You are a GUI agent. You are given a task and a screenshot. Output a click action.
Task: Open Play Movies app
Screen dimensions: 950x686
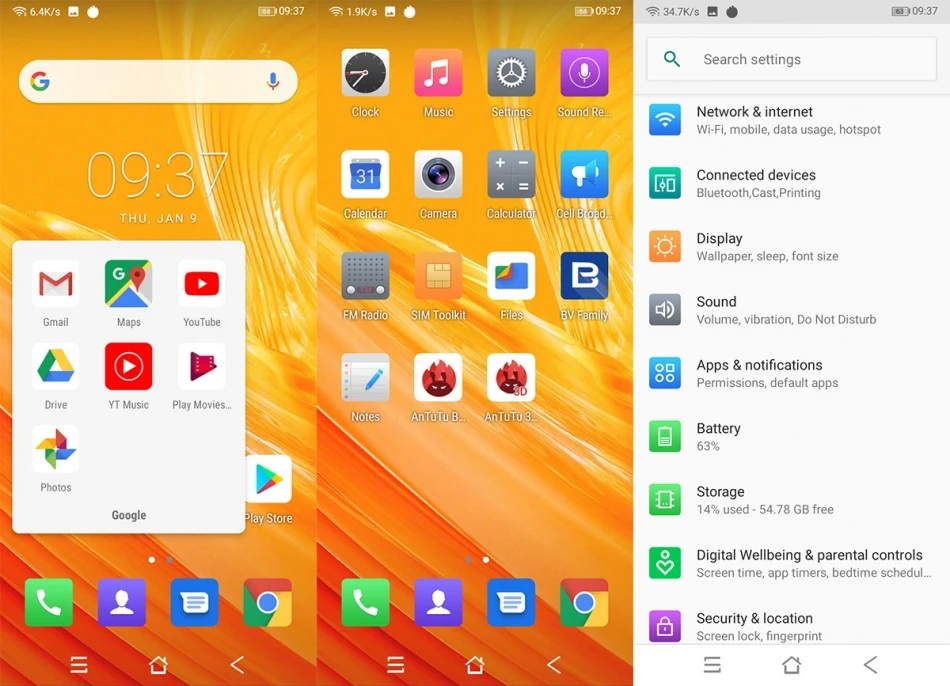[202, 366]
